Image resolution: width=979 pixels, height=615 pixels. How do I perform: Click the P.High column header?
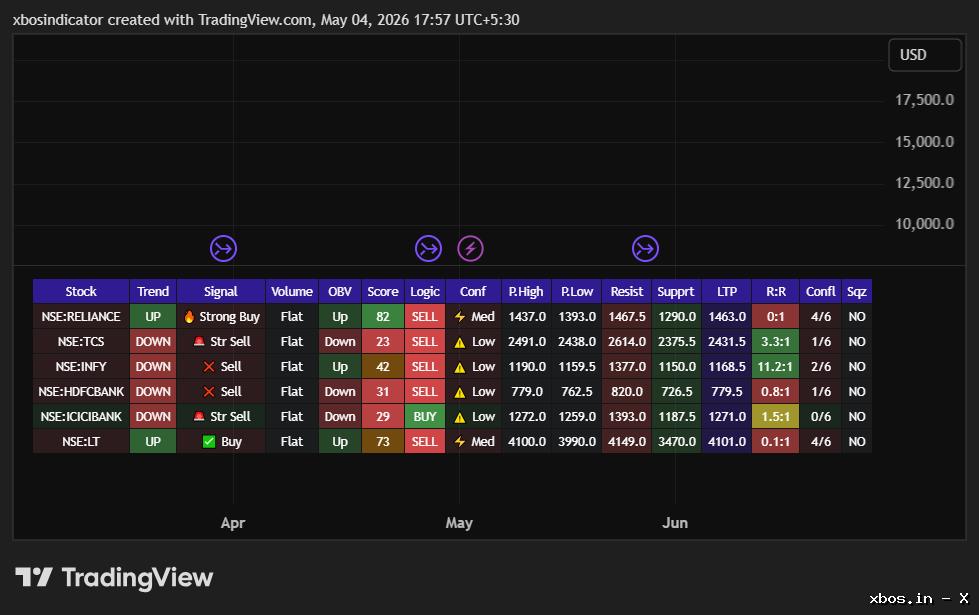coord(526,292)
